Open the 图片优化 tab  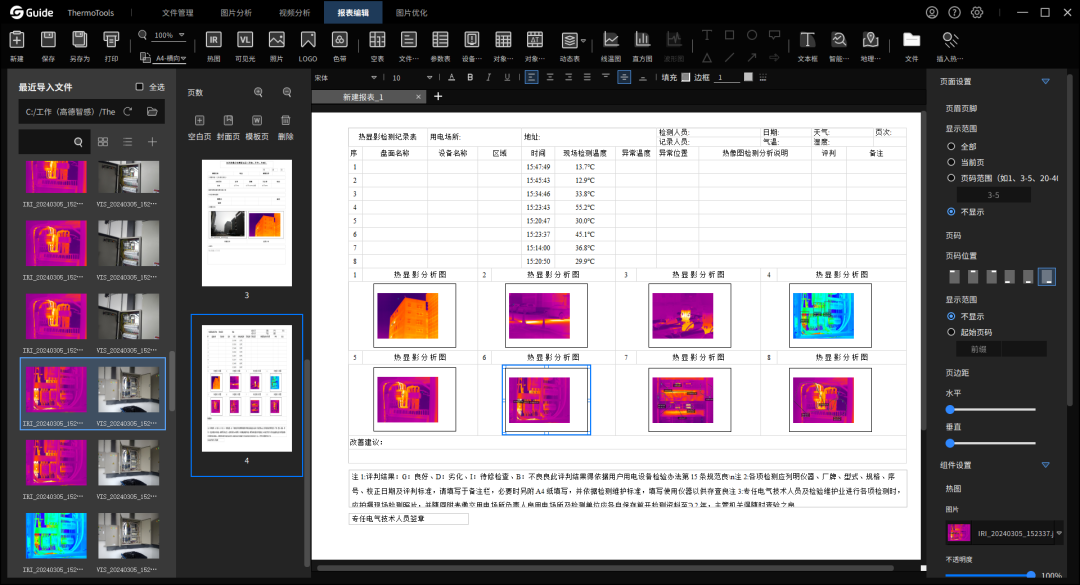coord(412,12)
